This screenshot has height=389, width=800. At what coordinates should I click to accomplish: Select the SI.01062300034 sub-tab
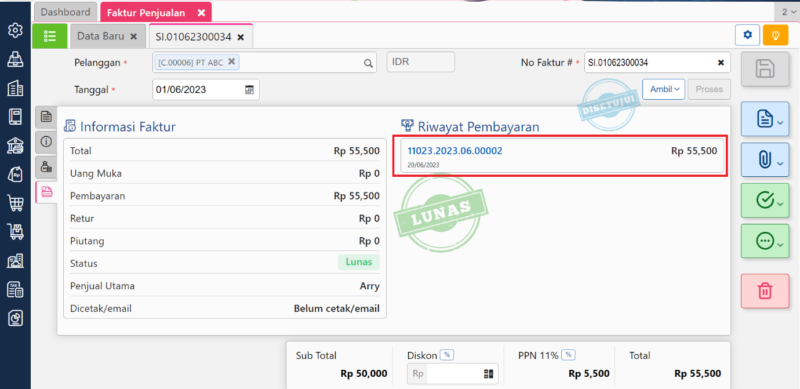click(x=193, y=37)
